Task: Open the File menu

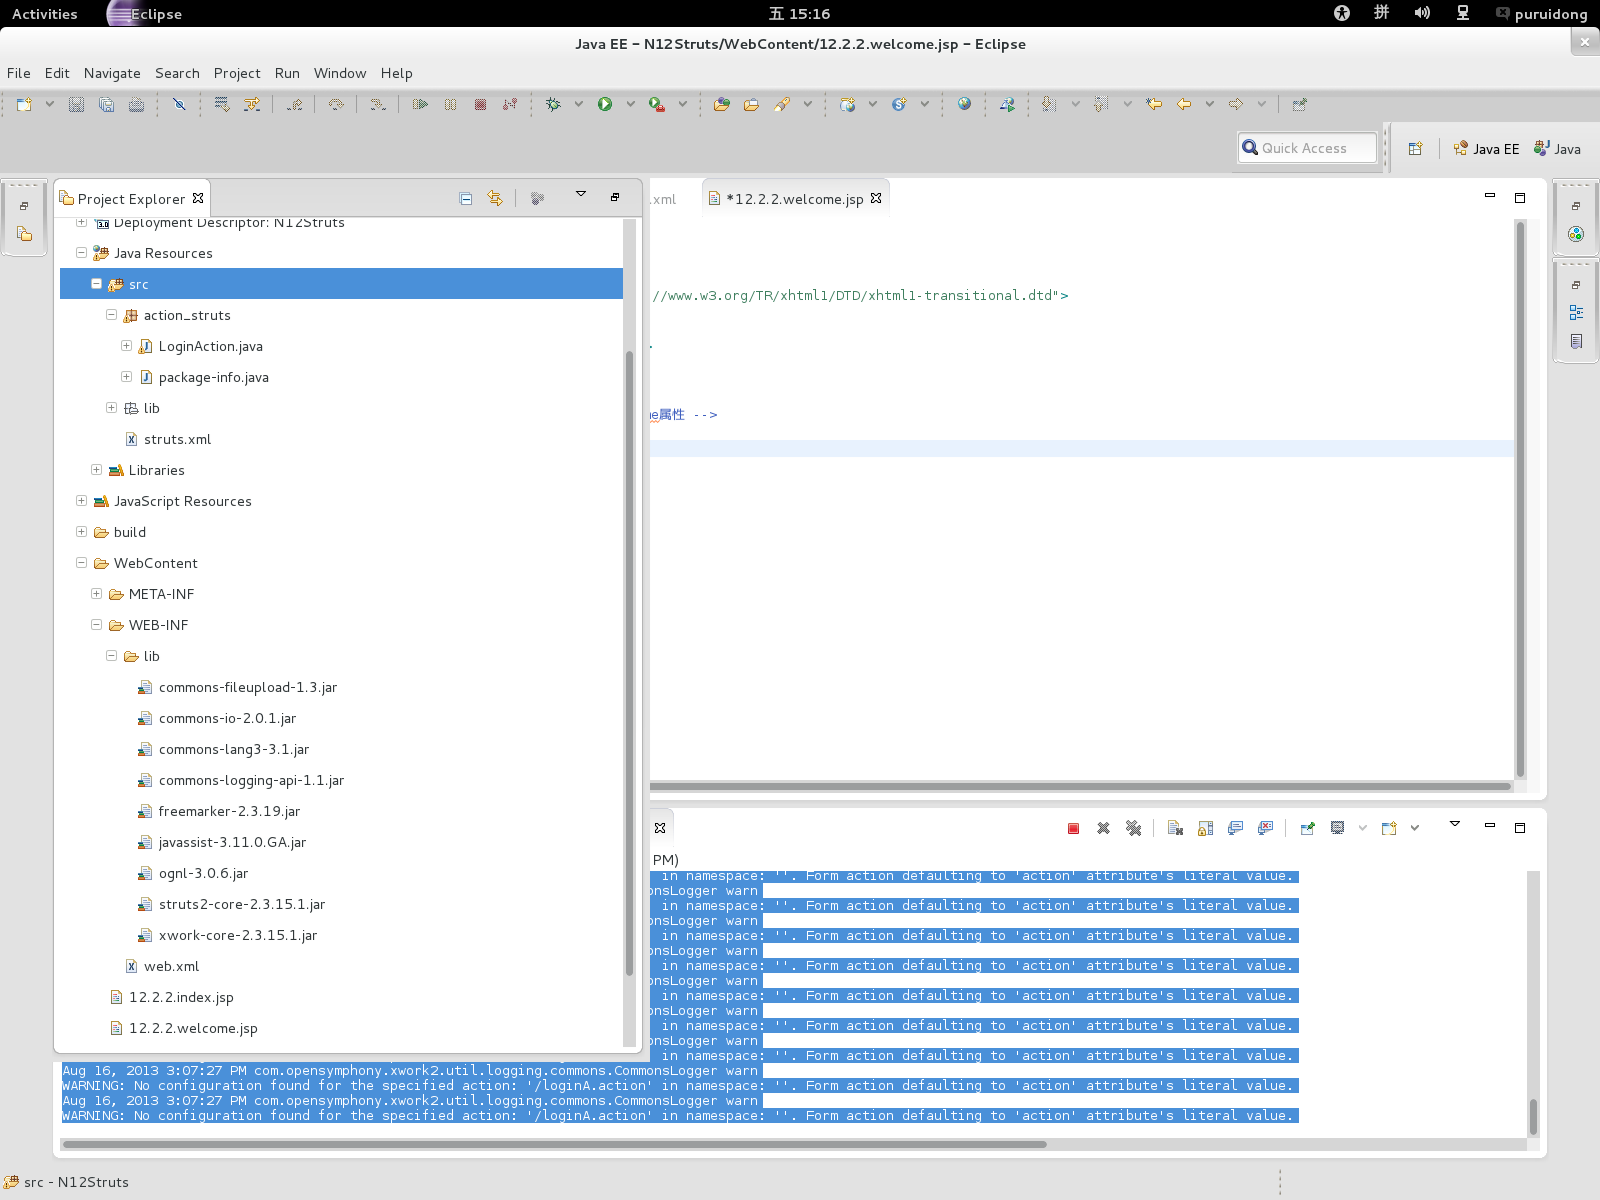Action: click(x=18, y=73)
